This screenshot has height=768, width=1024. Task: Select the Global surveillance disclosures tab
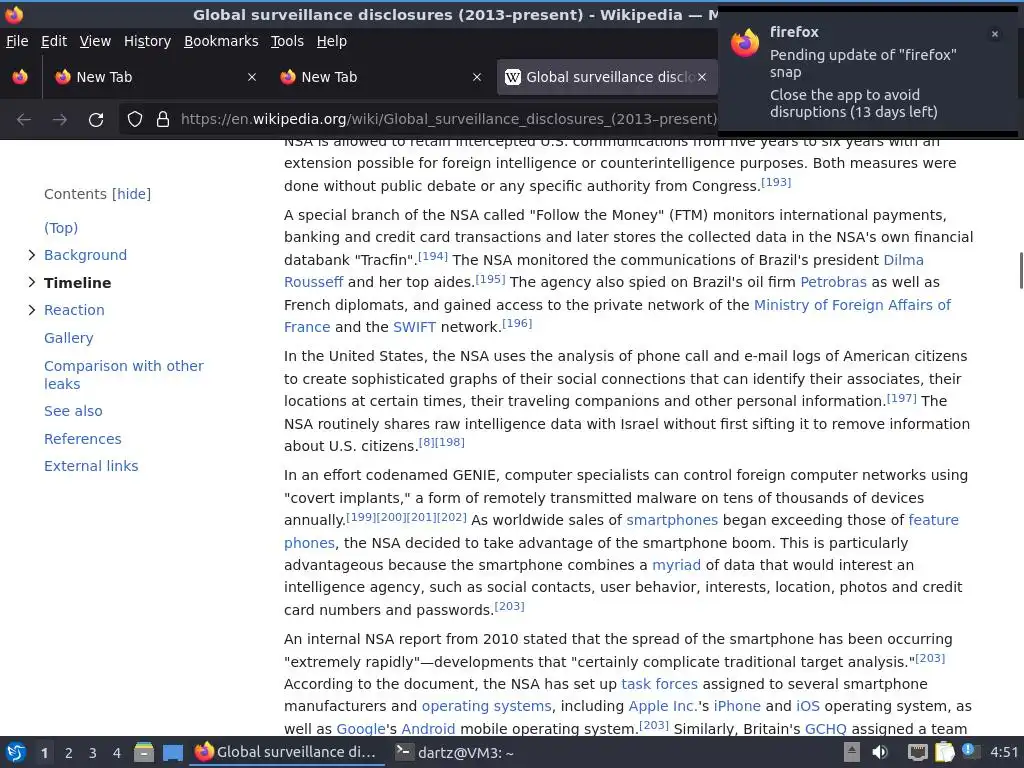pyautogui.click(x=607, y=77)
